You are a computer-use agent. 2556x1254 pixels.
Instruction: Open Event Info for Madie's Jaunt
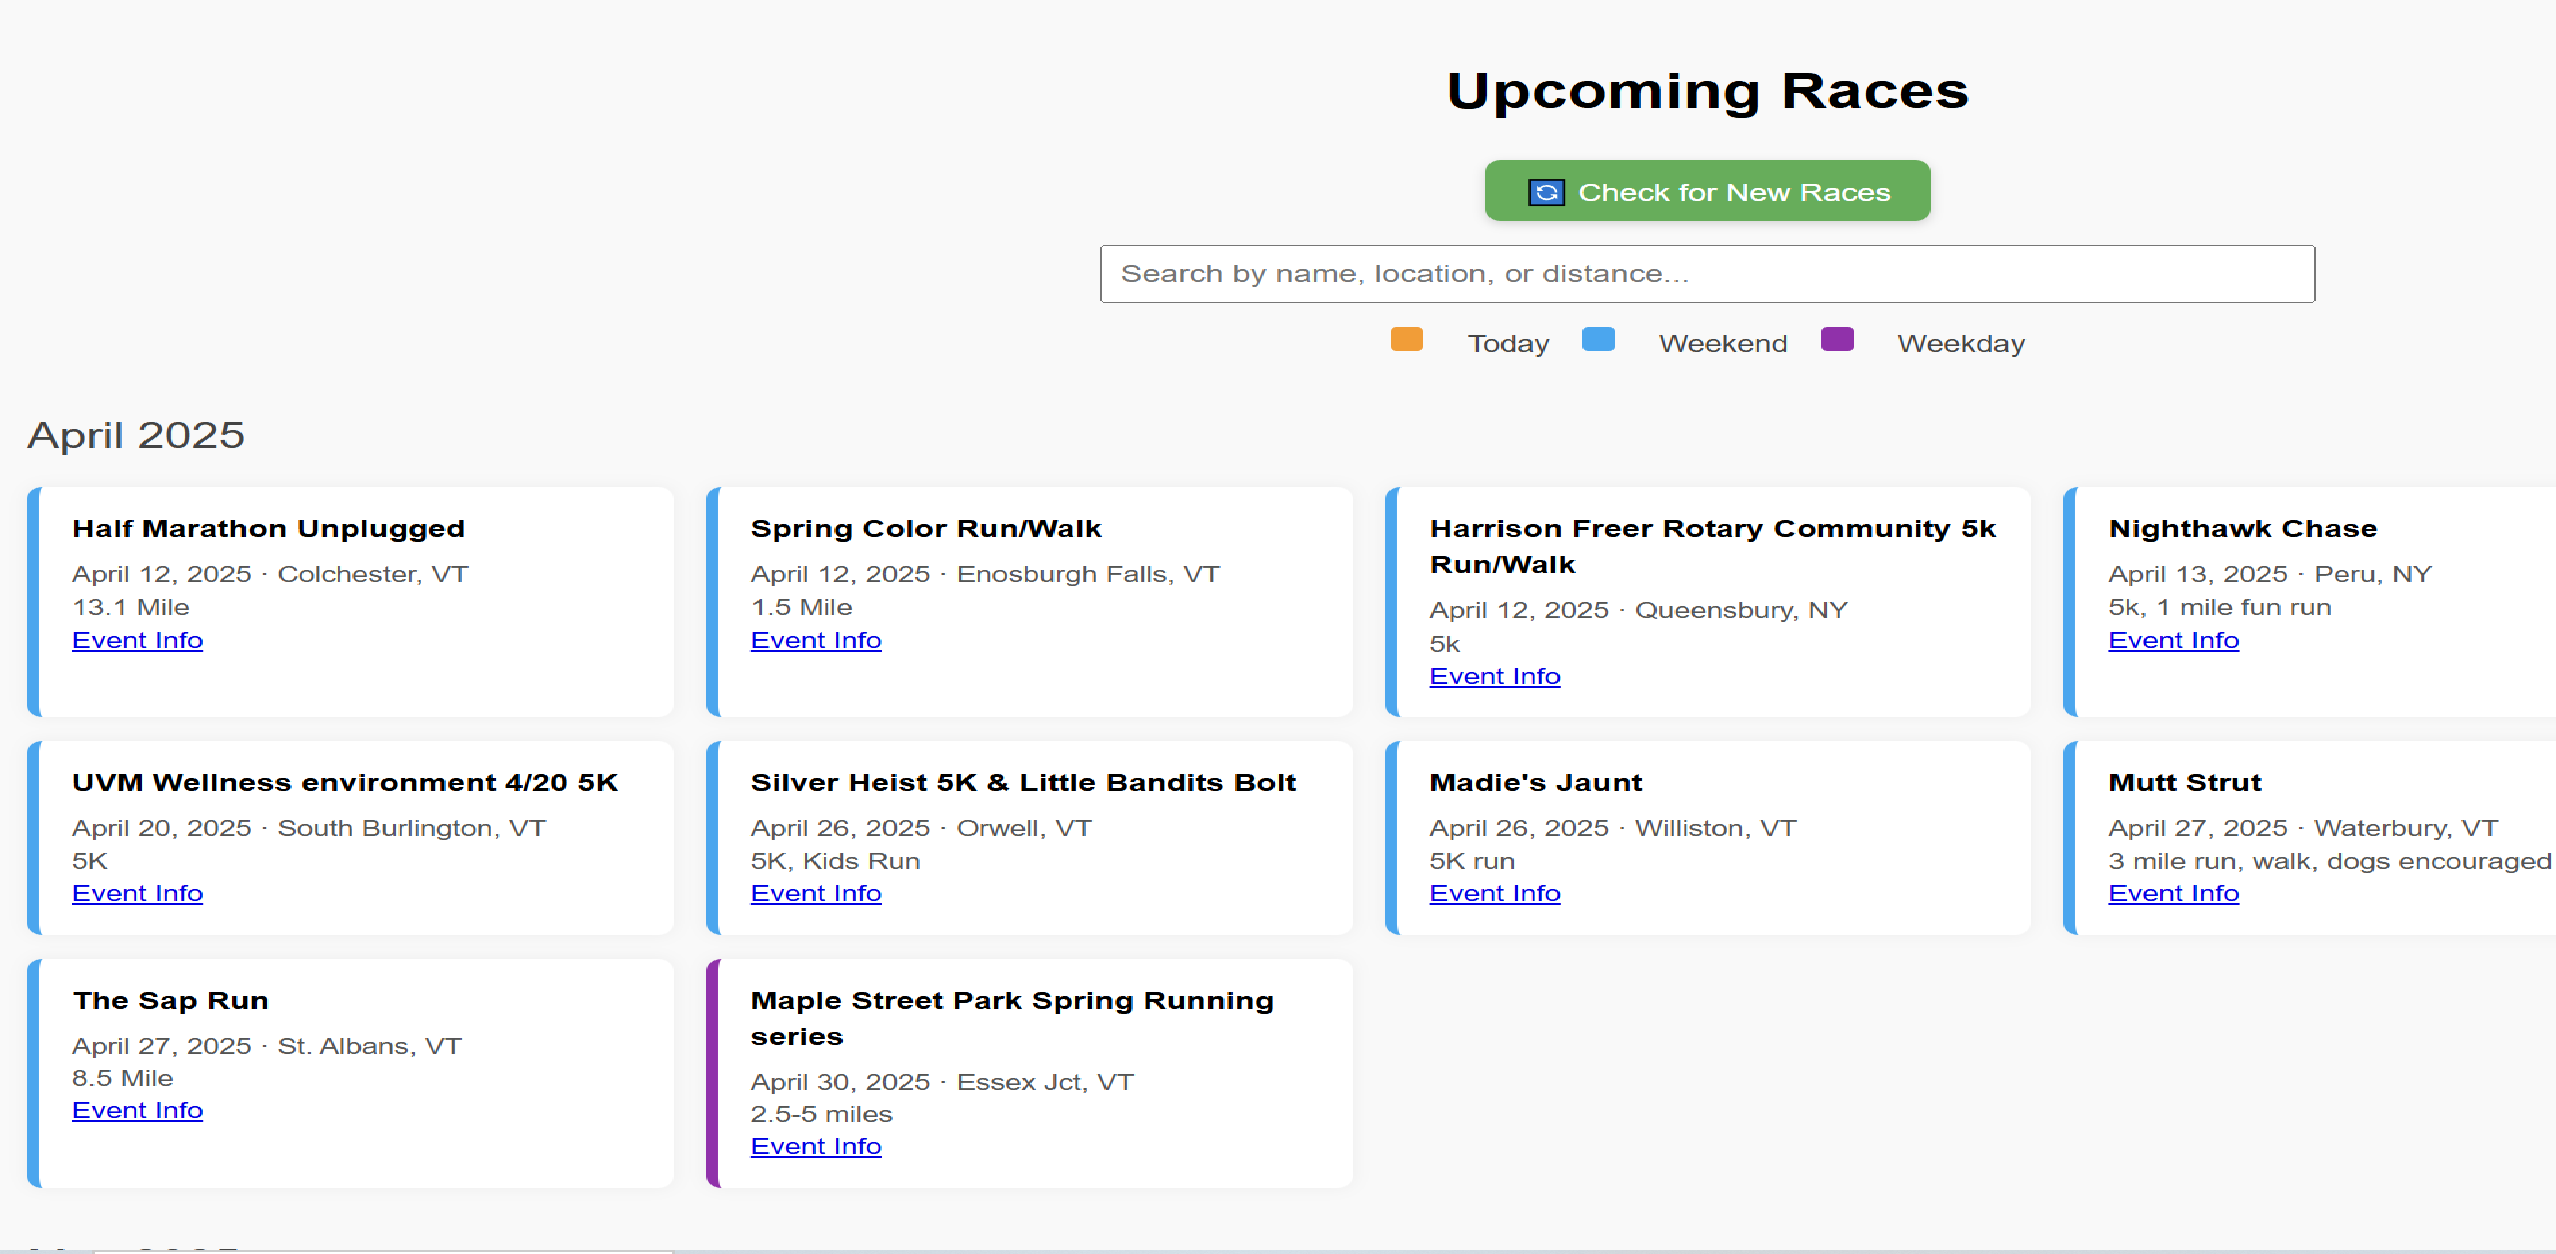(1495, 893)
